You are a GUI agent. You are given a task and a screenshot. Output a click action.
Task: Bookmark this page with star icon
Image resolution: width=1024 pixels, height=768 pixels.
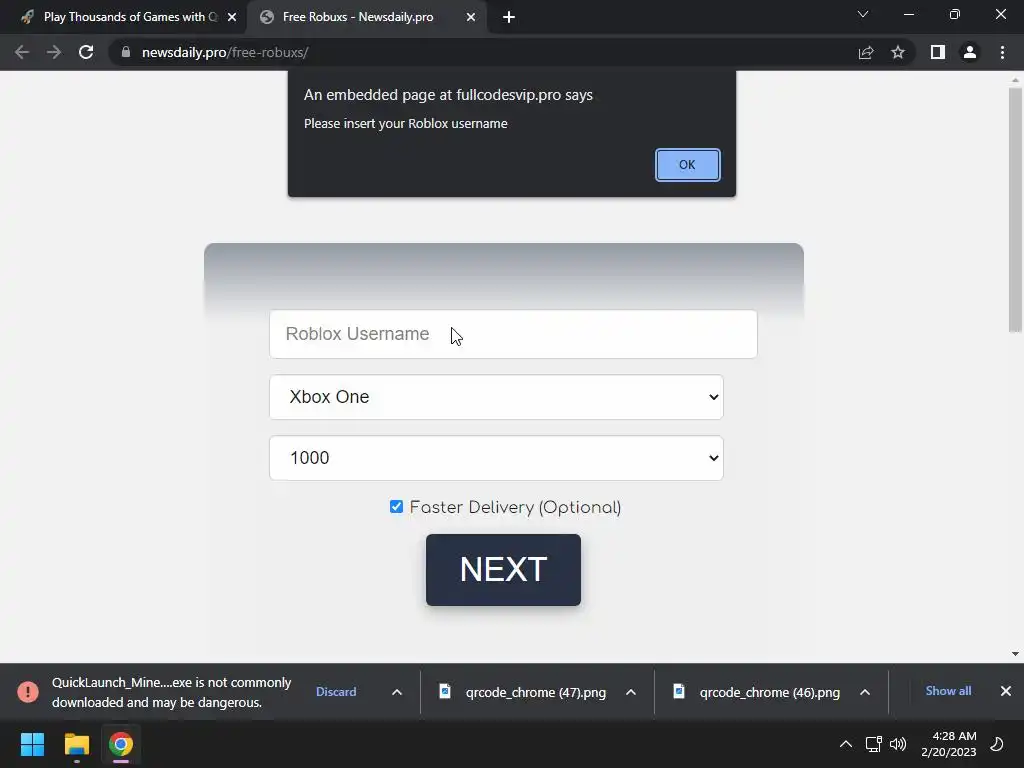(898, 52)
